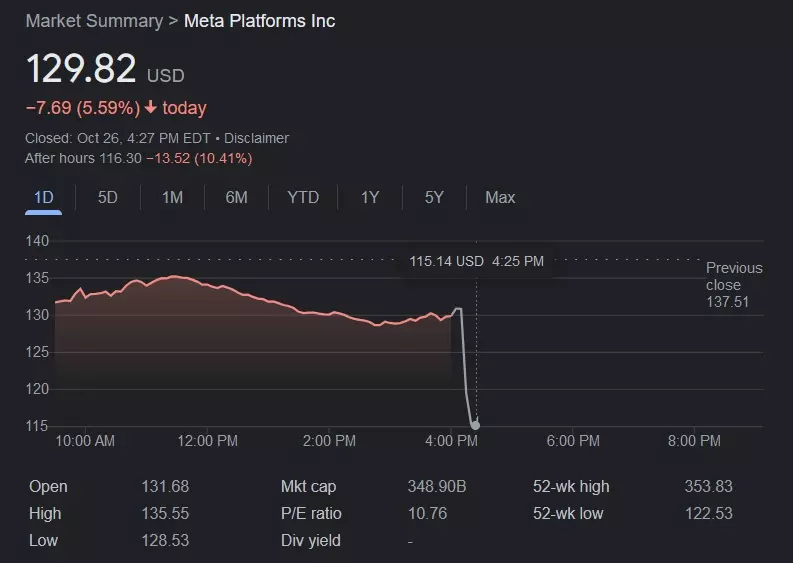Screen dimensions: 793x563
Task: Click the Mkt cap value 348.90B
Action: pos(437,487)
